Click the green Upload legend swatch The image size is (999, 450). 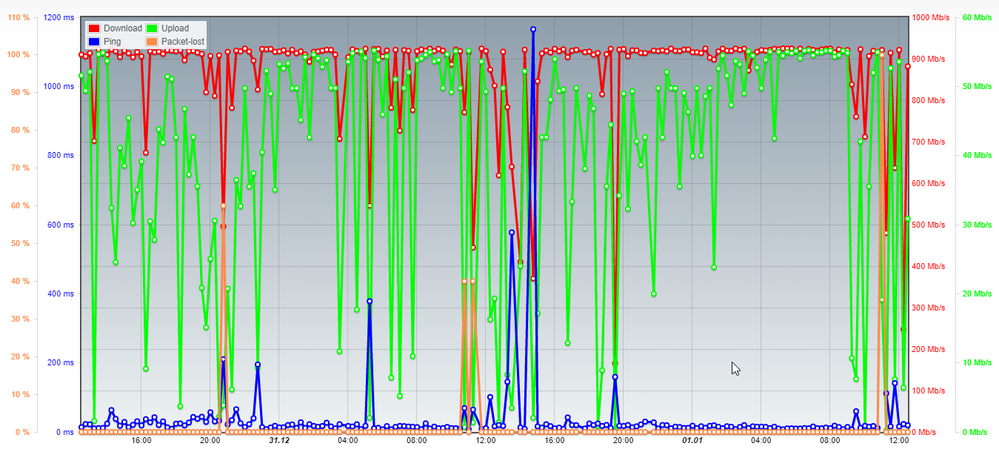152,28
